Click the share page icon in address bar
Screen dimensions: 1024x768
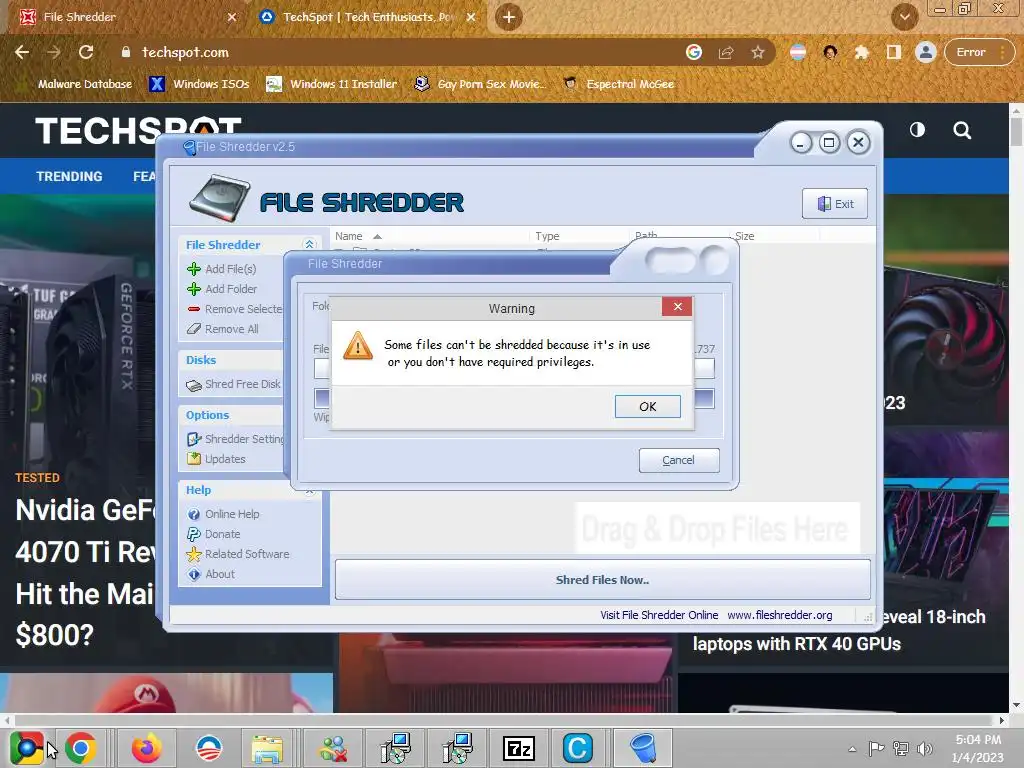(726, 52)
